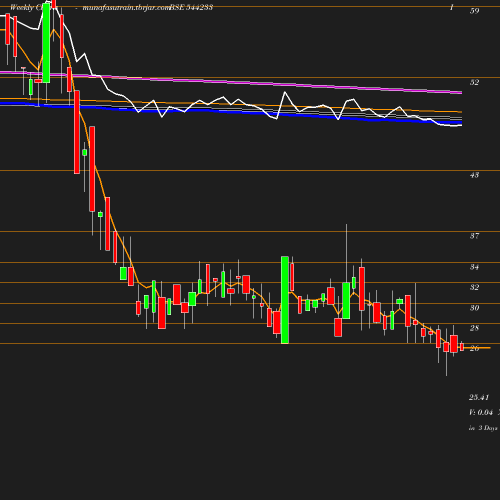The image size is (500, 500).
Task: Click the 32 price axis label
Action: [474, 287]
